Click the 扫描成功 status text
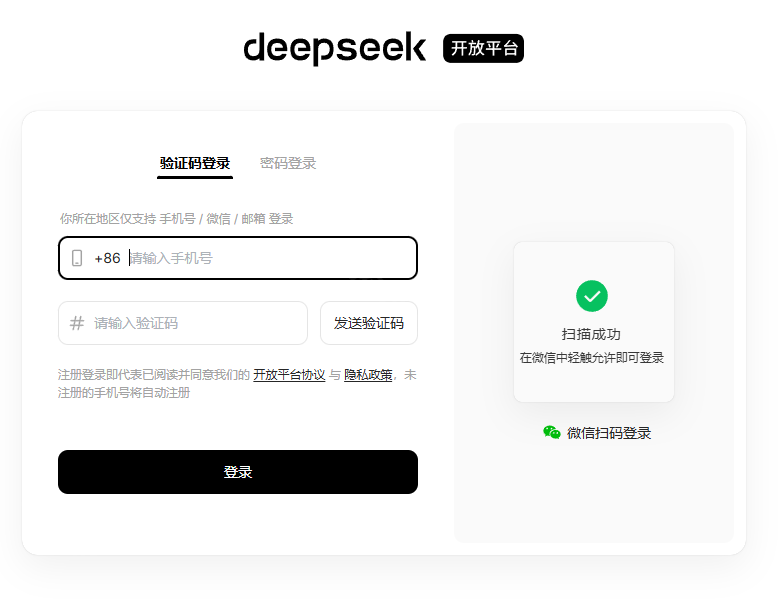This screenshot has width=781, height=603. pyautogui.click(x=591, y=334)
